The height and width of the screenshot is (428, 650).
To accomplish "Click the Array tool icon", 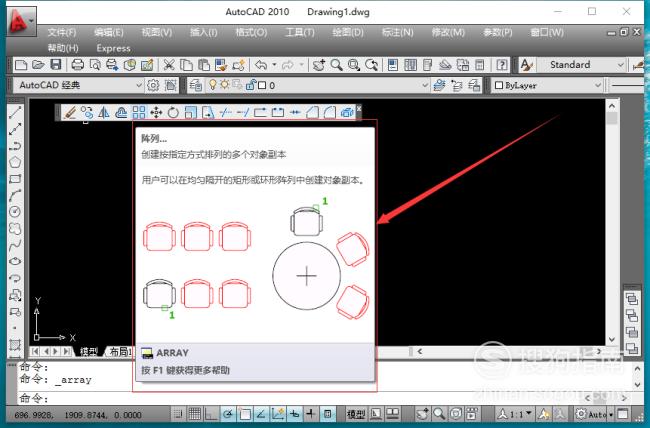I will click(x=139, y=112).
